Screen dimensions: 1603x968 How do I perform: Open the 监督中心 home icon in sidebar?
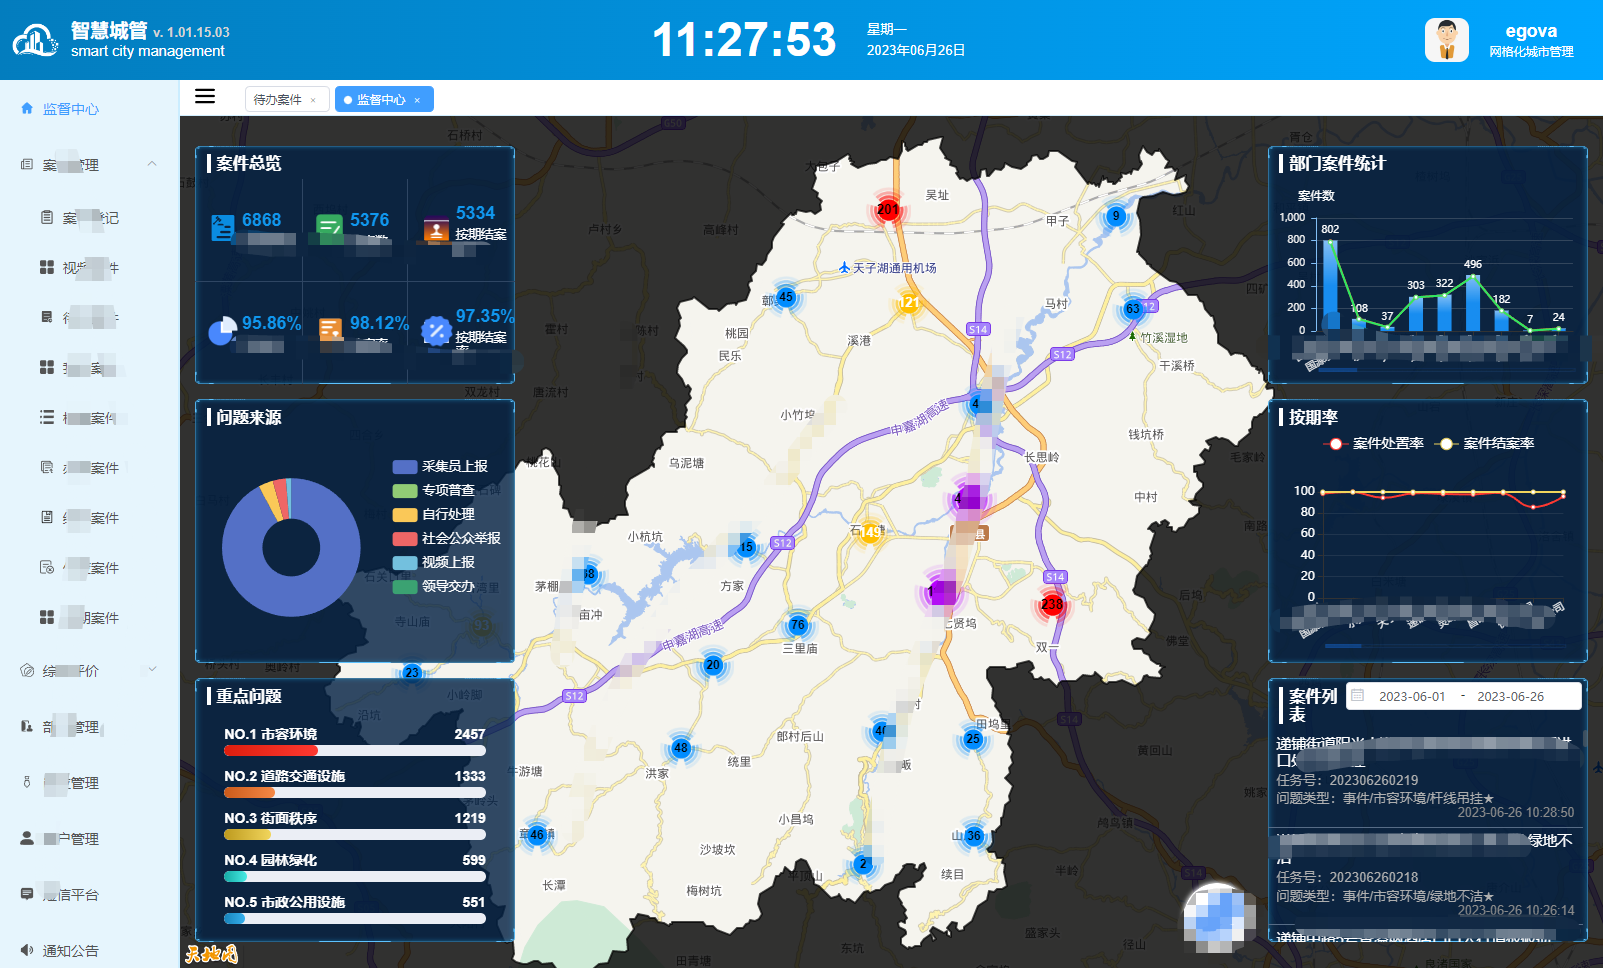27,108
